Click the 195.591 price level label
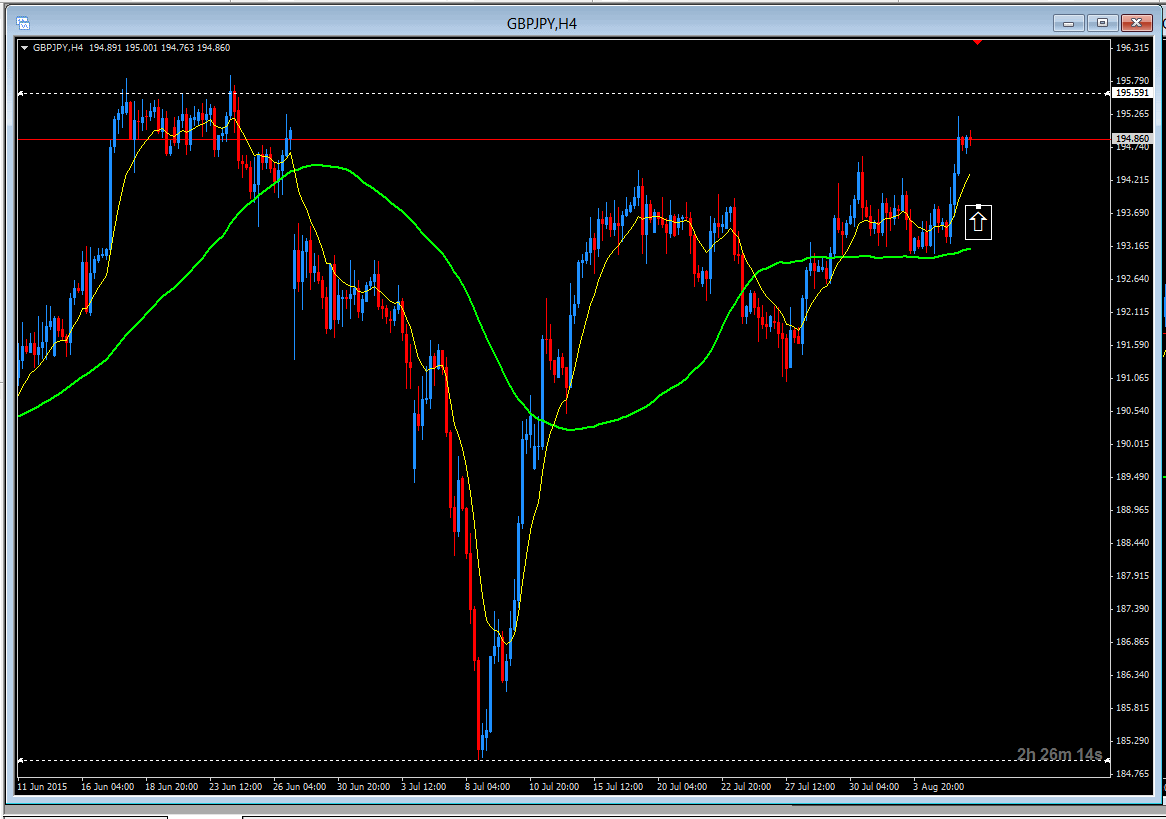Screen dimensions: 1166x819 pos(1132,93)
